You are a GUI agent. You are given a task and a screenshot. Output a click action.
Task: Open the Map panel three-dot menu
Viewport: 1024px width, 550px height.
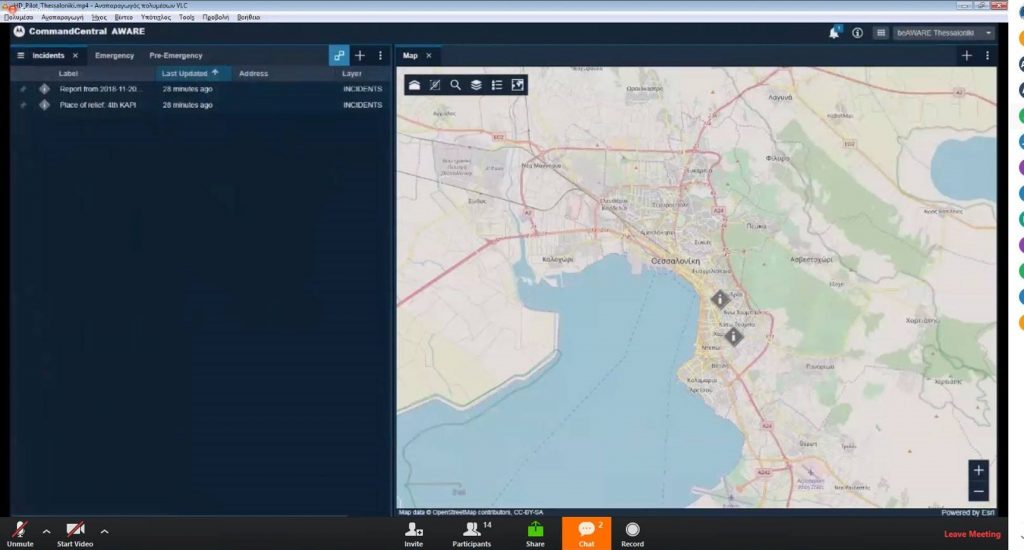coord(987,56)
